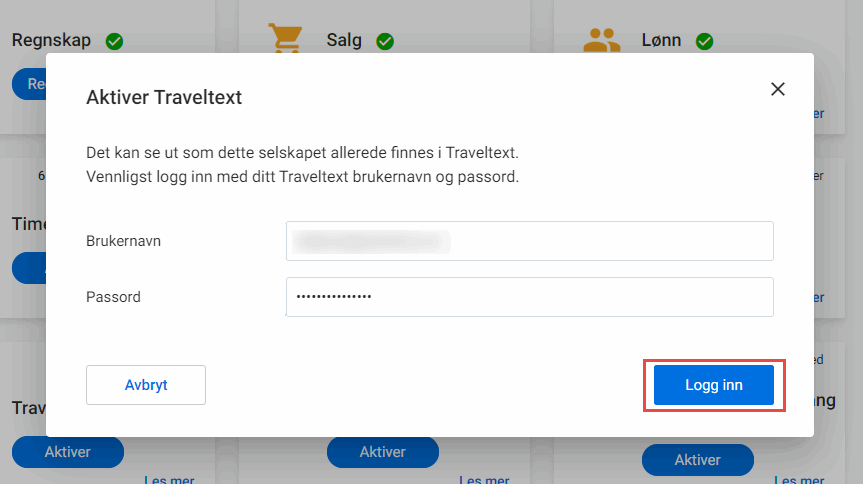Click Aktiver button beneath the Logg inn button
The height and width of the screenshot is (484, 863).
point(697,460)
